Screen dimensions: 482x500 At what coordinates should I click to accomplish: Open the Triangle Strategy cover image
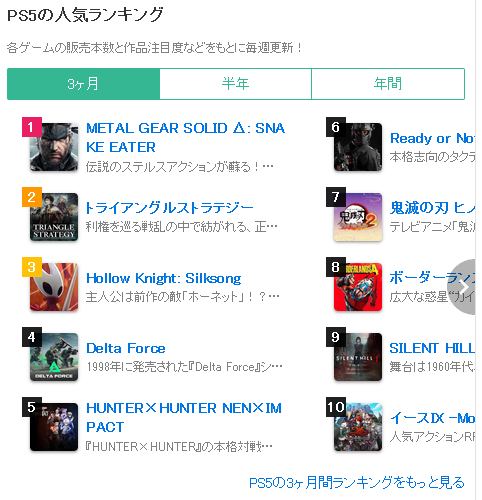pos(54,217)
